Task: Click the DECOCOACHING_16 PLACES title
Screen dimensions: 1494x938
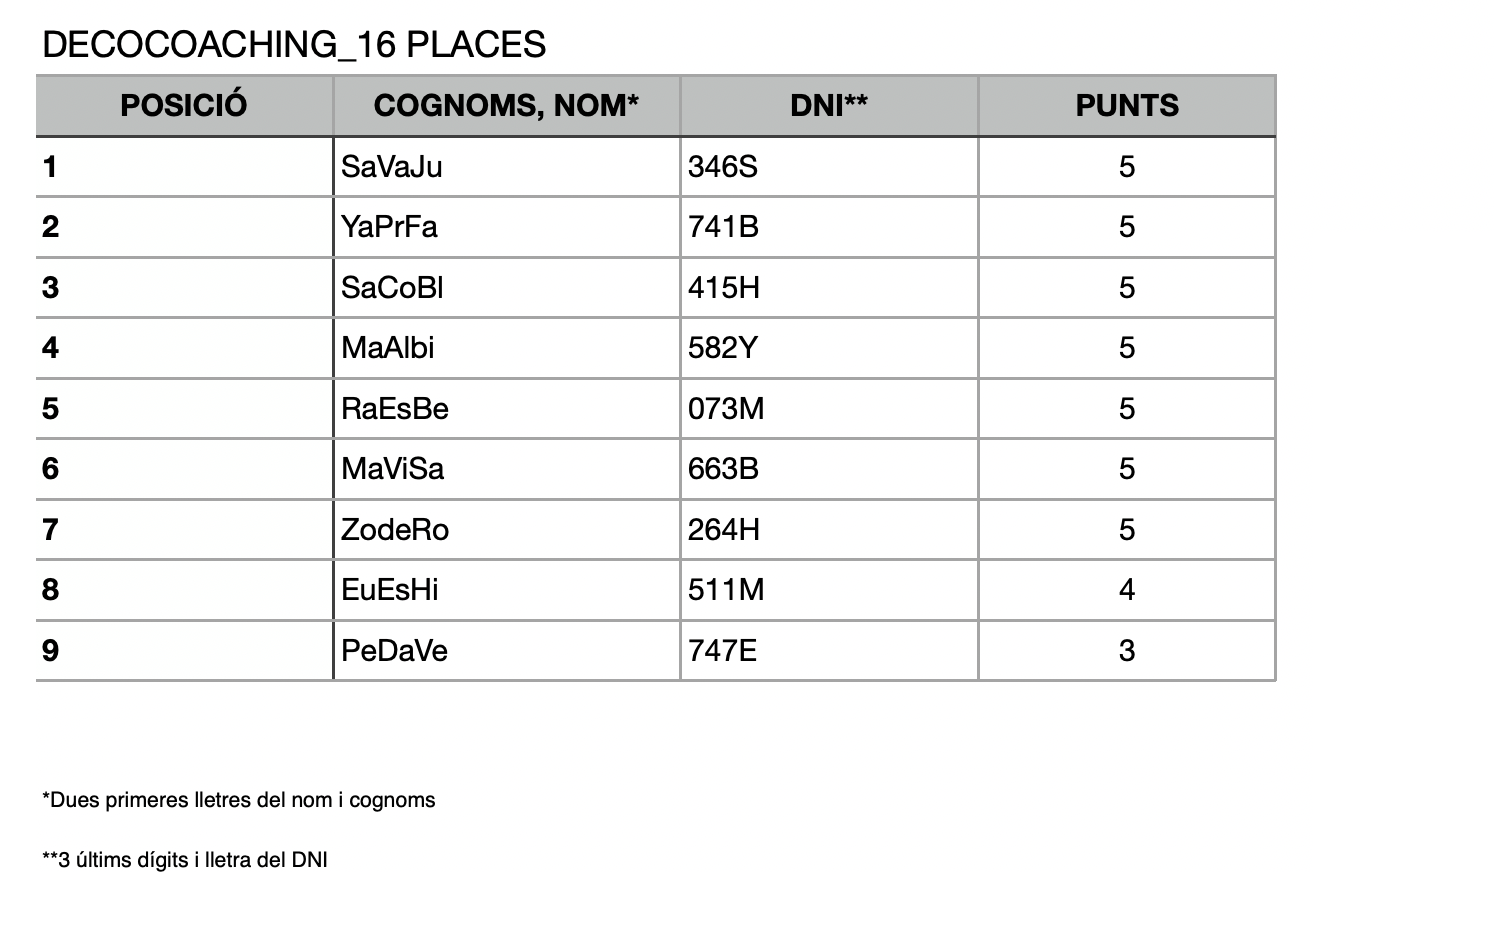Action: pyautogui.click(x=294, y=45)
